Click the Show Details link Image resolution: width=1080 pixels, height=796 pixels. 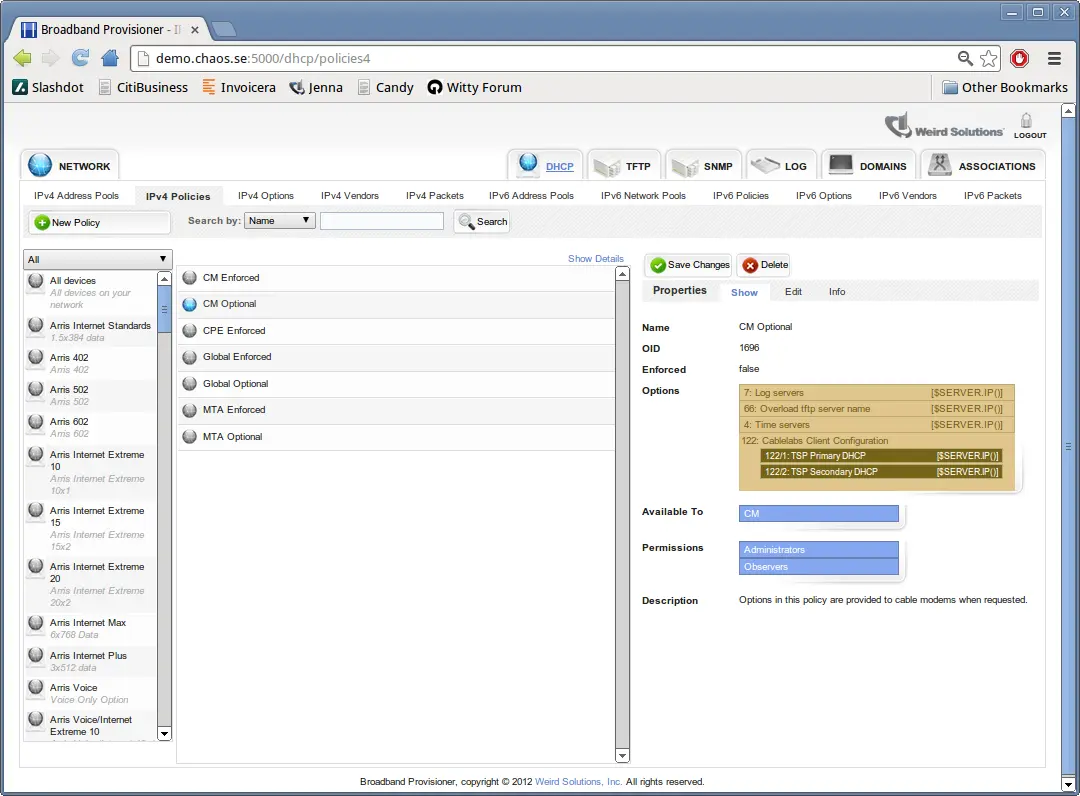click(595, 259)
